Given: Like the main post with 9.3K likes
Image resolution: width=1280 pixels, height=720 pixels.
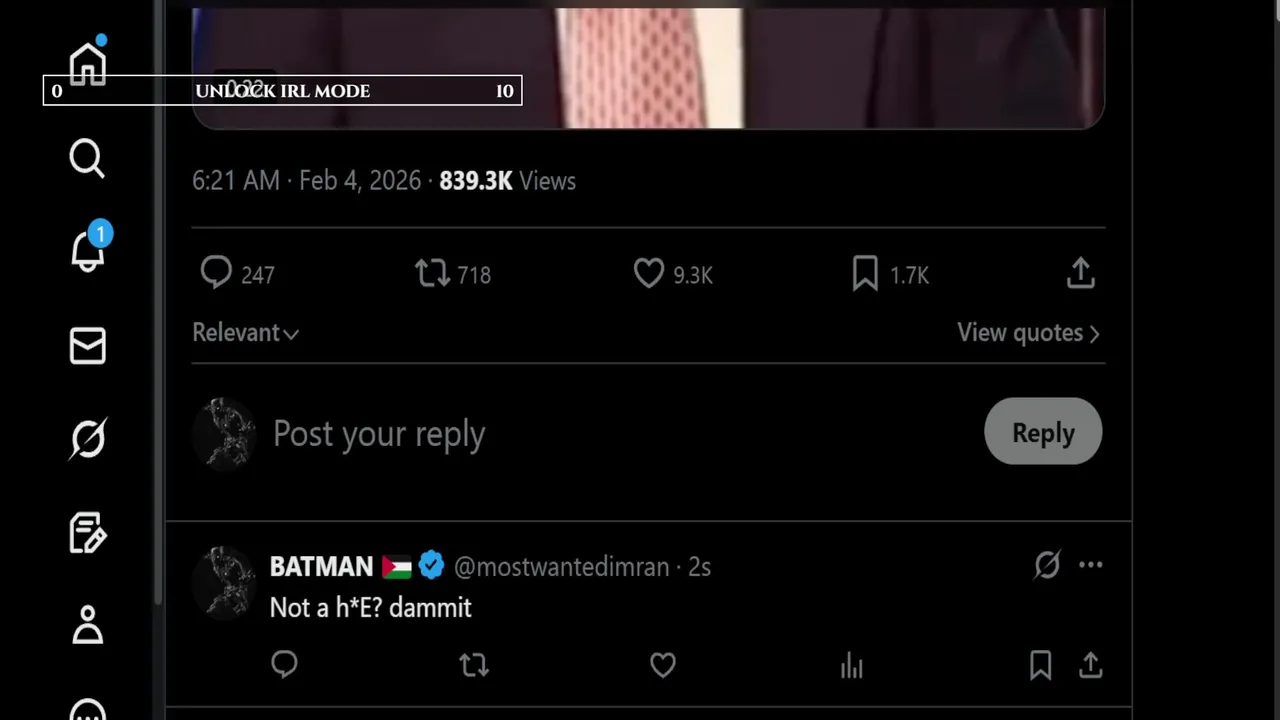Looking at the screenshot, I should (x=649, y=273).
